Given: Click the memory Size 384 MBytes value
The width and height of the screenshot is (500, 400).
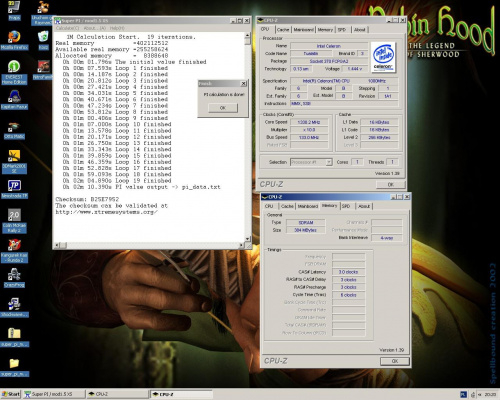Looking at the screenshot, I should click(306, 230).
